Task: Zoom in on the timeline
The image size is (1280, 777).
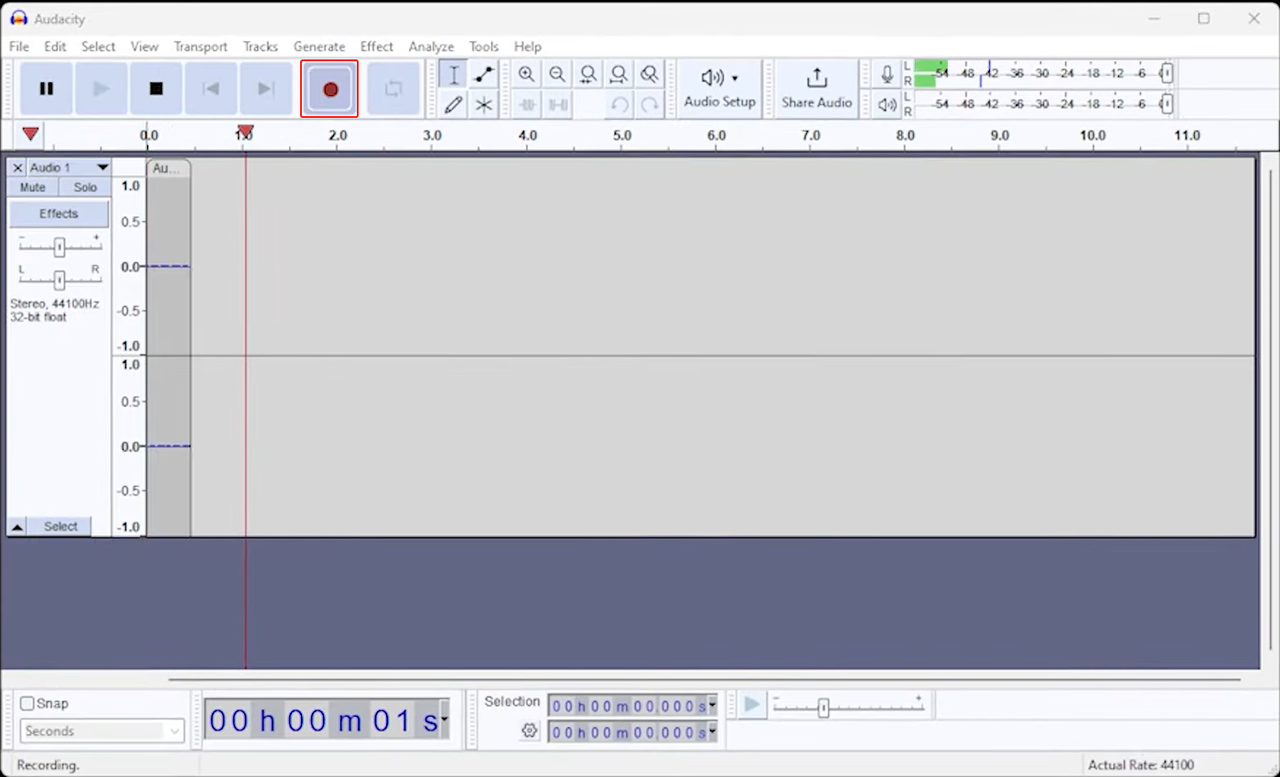Action: 527,74
